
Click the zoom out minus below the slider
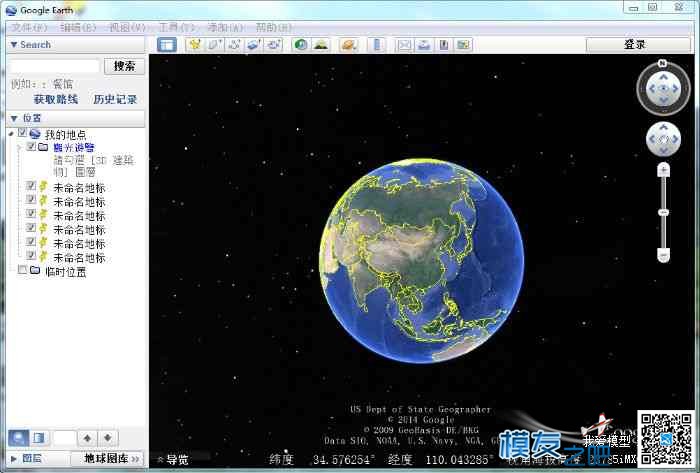click(x=663, y=256)
